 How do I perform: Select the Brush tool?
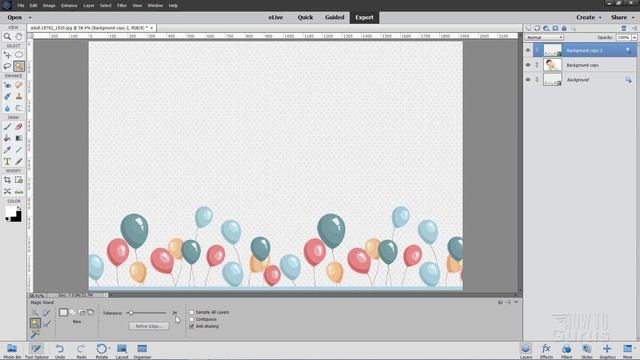pyautogui.click(x=7, y=127)
